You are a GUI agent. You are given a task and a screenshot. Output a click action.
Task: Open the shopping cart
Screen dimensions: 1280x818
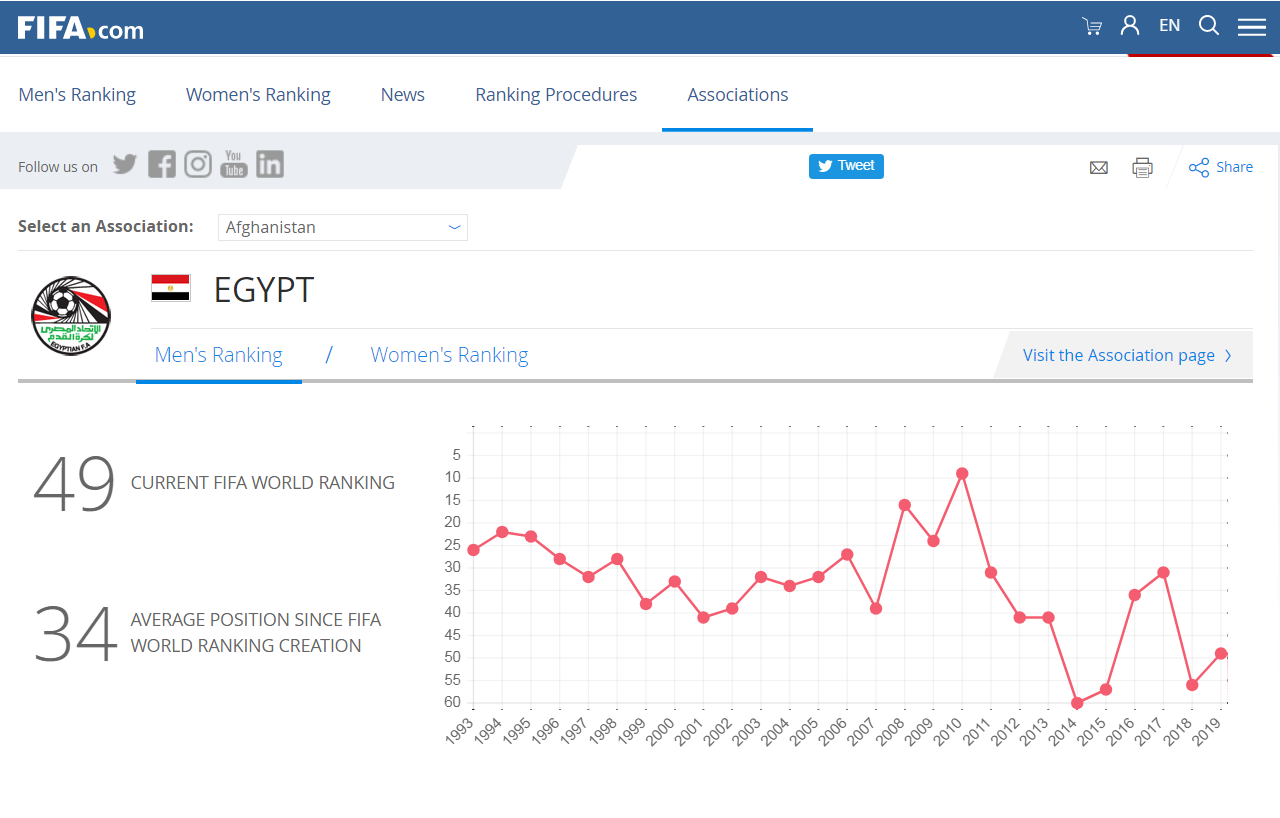1092,26
